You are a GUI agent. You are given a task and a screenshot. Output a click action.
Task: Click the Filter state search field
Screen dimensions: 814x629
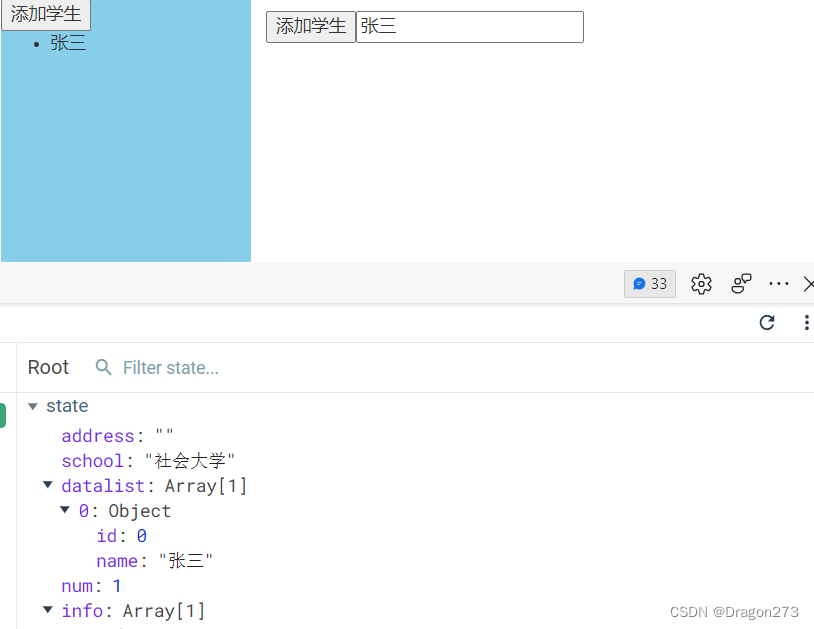[171, 368]
